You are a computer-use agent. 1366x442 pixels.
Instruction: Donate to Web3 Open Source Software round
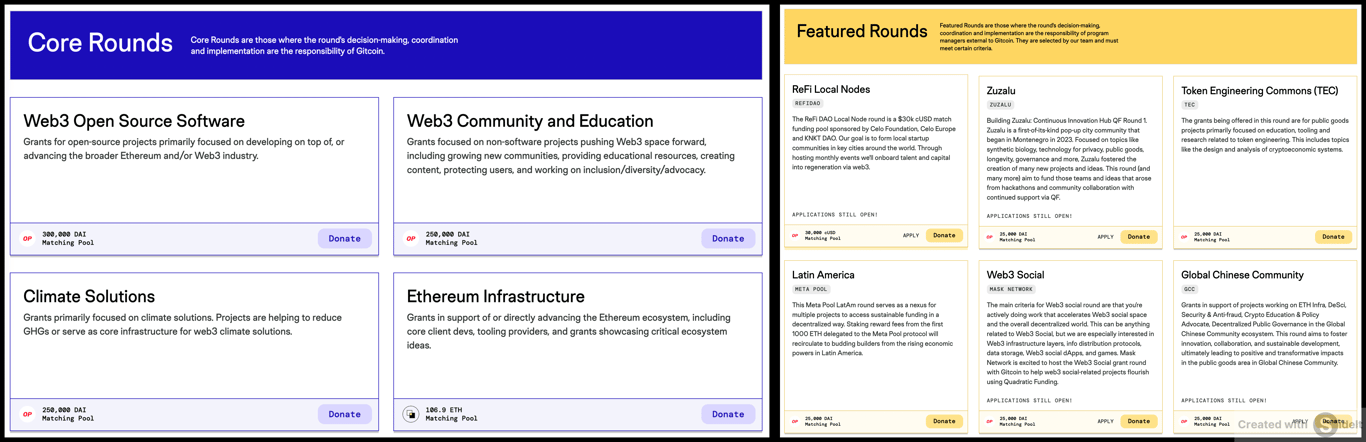coord(345,239)
